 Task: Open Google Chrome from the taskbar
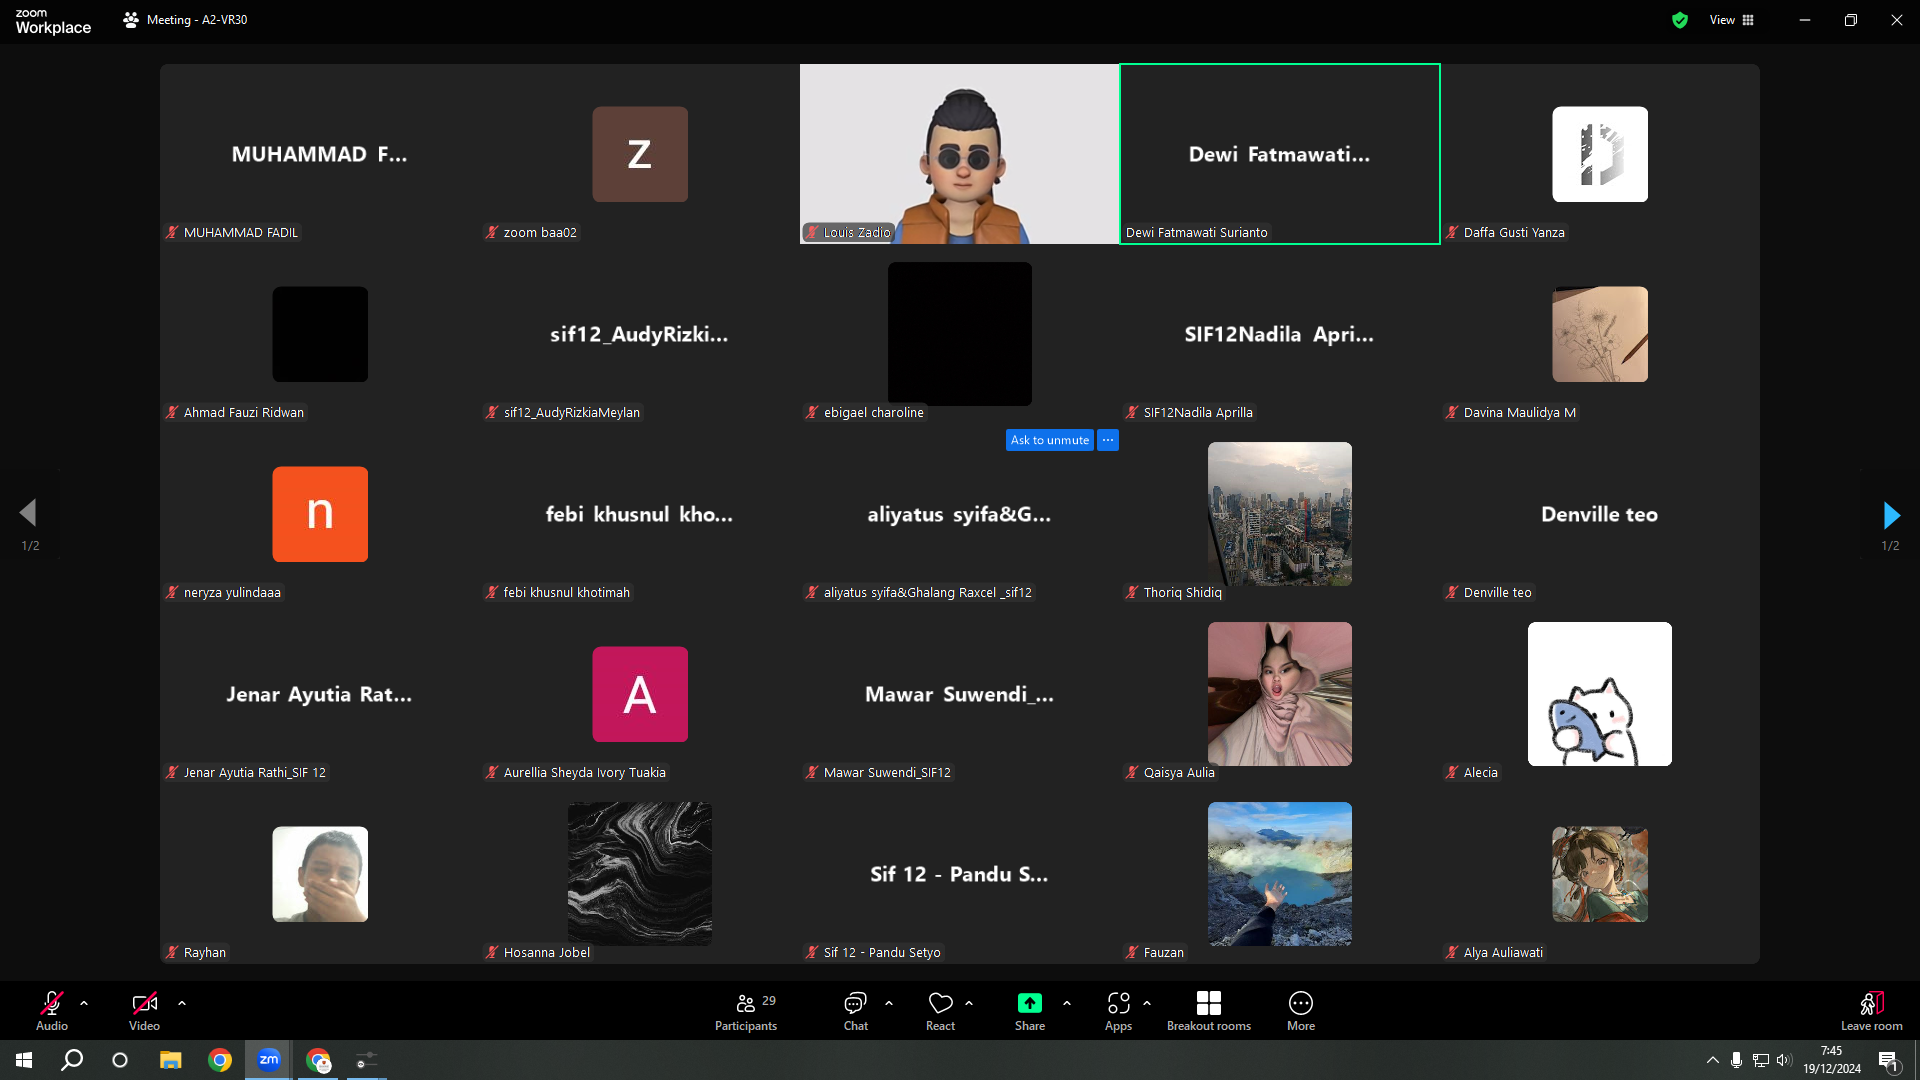click(x=220, y=1060)
